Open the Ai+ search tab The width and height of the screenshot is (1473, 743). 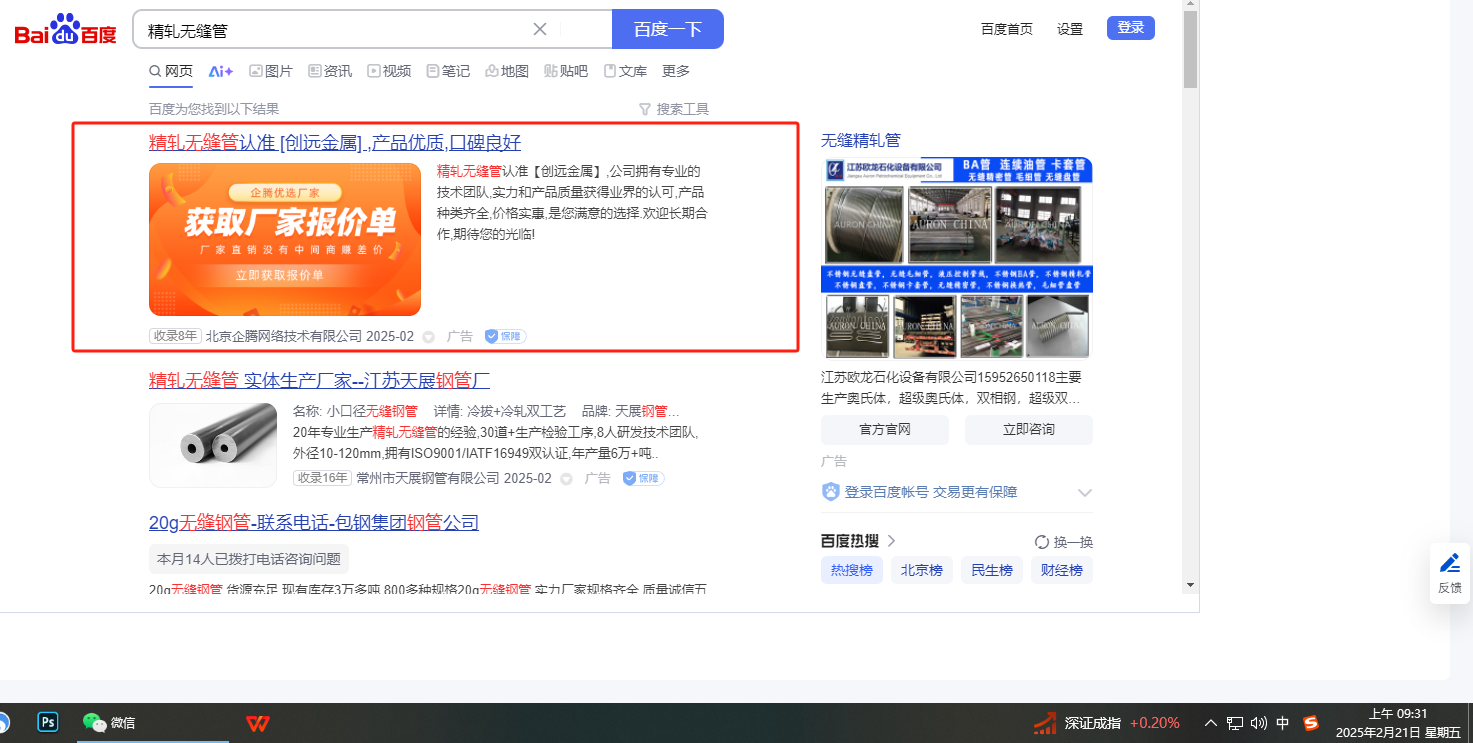220,71
